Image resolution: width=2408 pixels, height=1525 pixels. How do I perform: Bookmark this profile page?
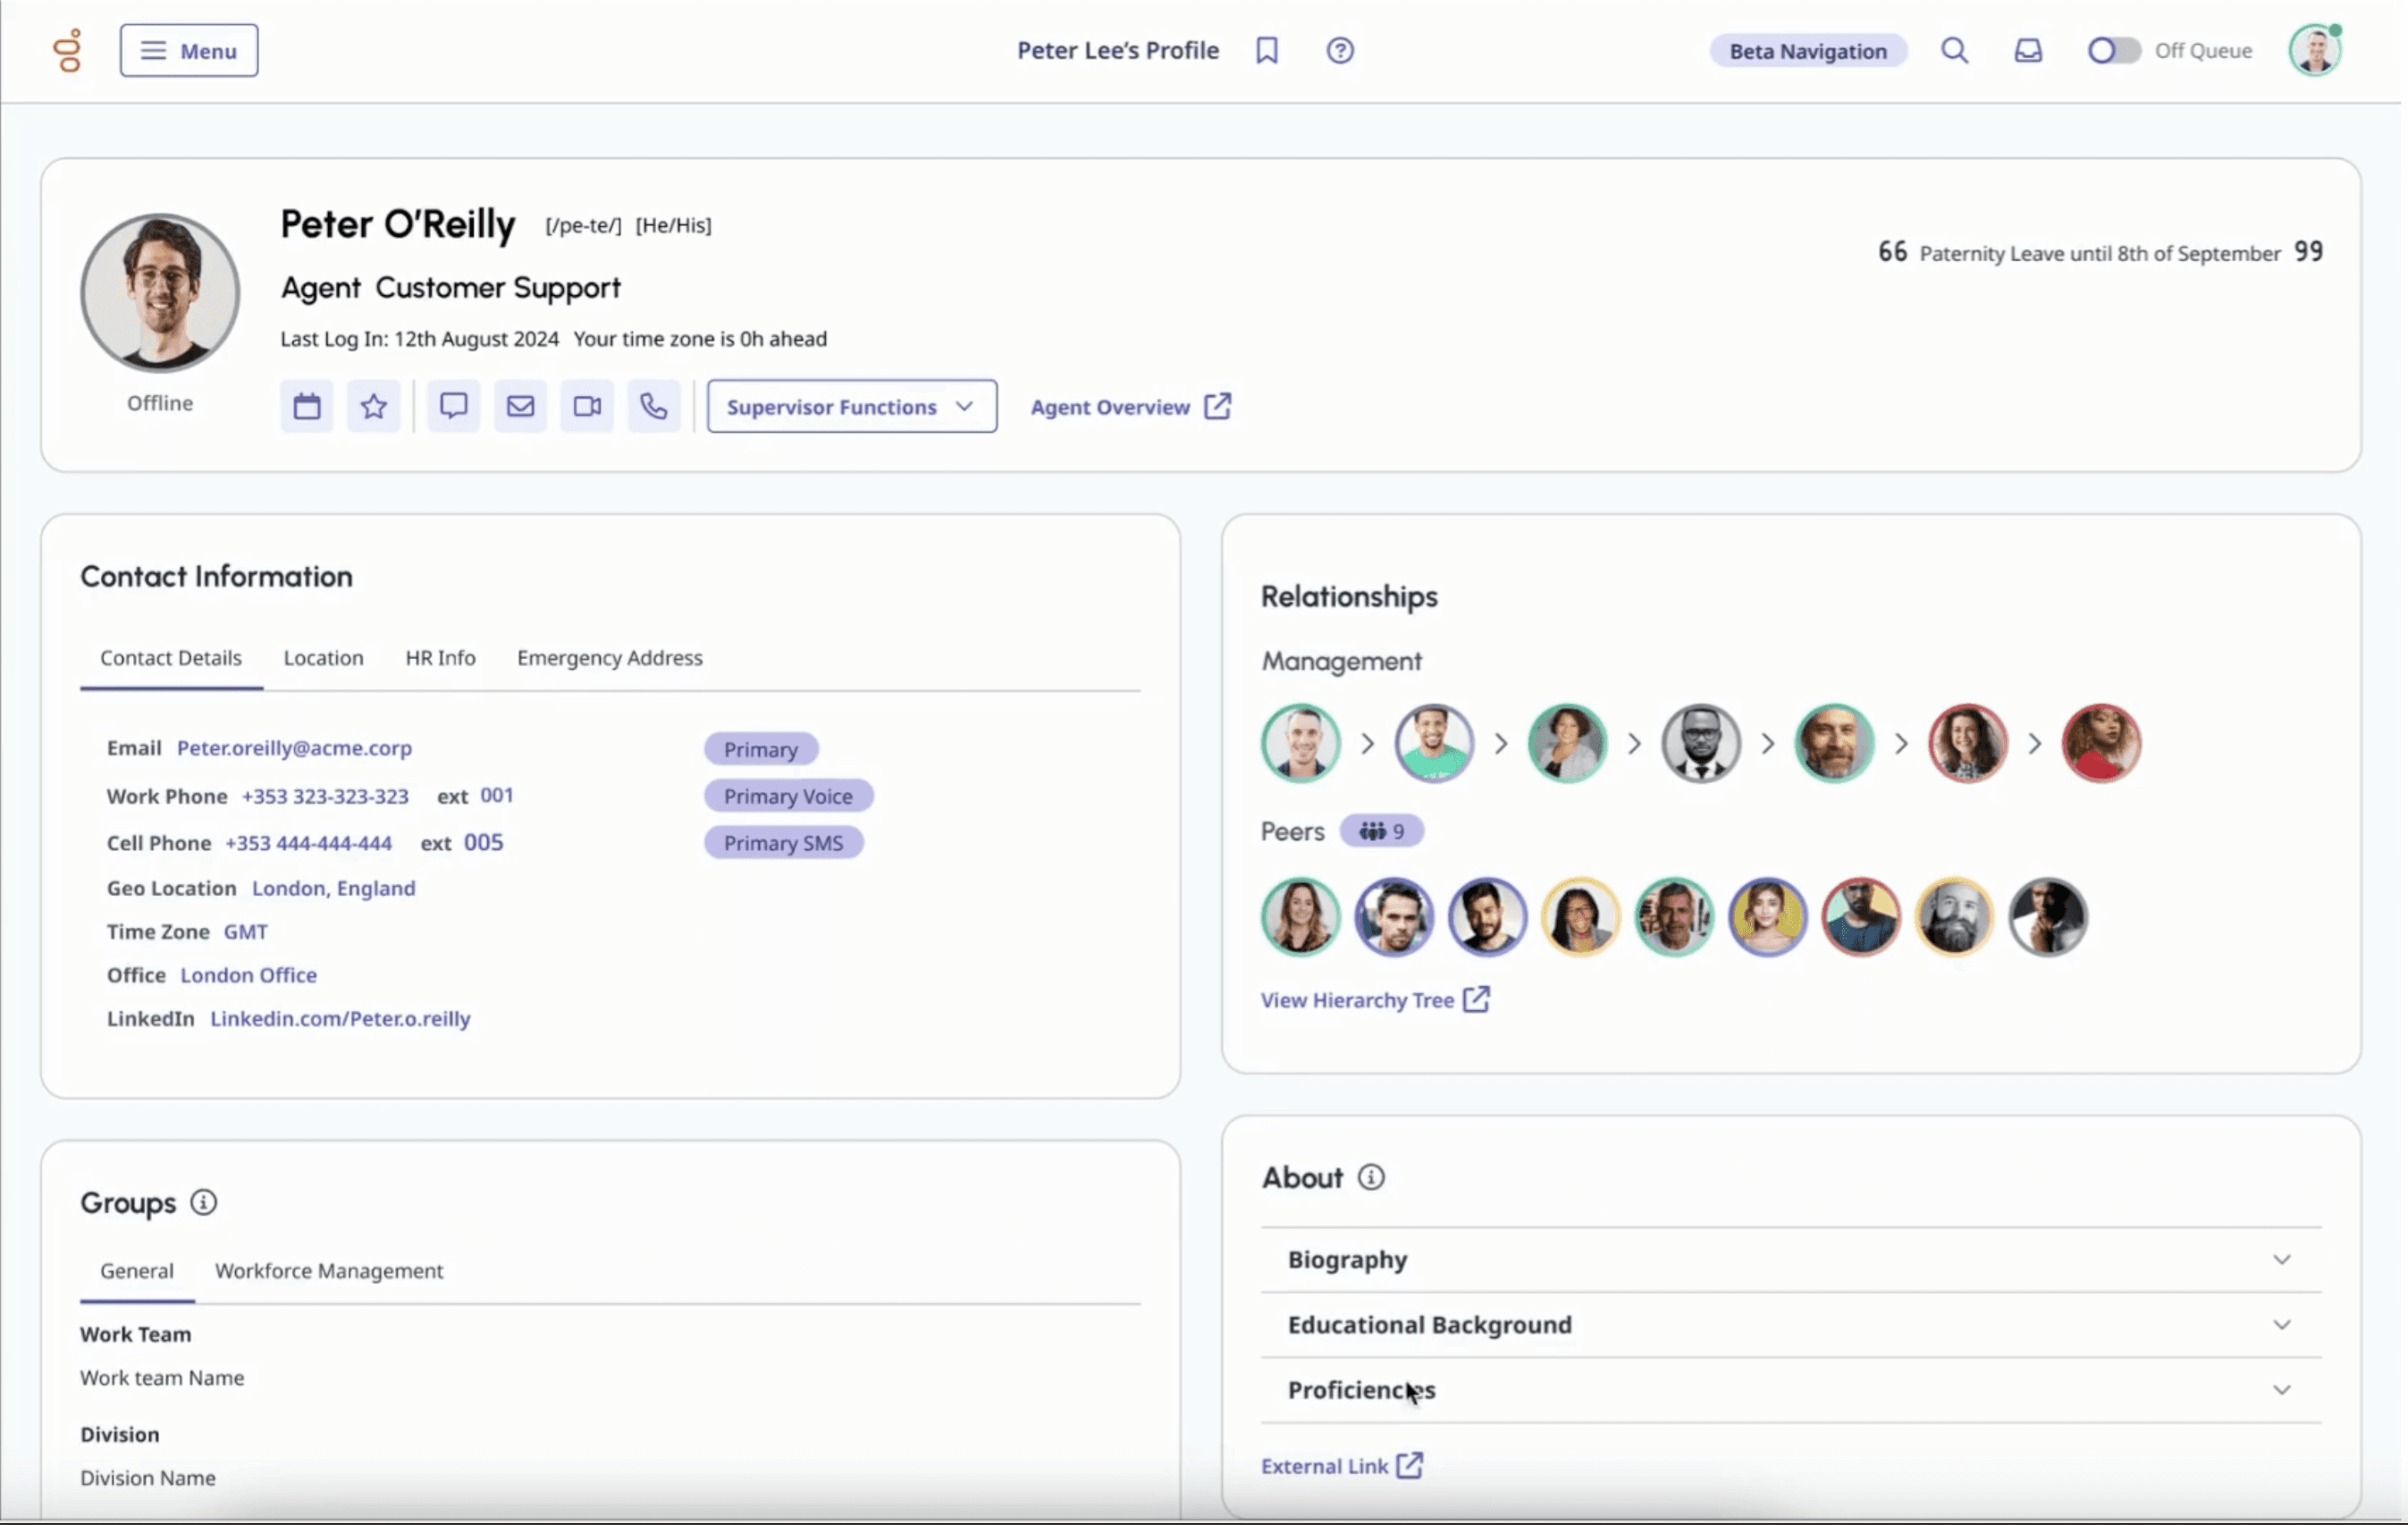[x=1266, y=50]
